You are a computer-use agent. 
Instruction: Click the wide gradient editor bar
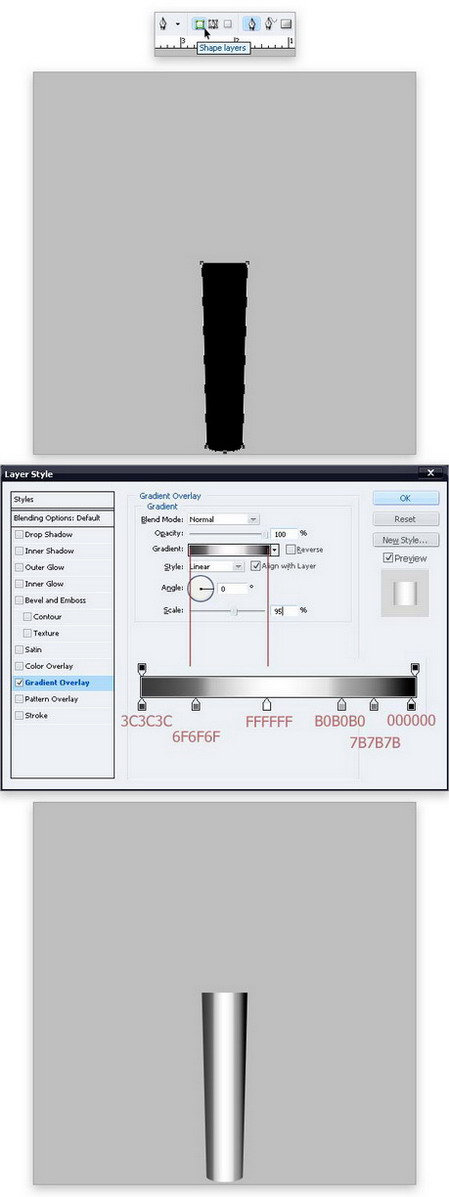[x=278, y=686]
